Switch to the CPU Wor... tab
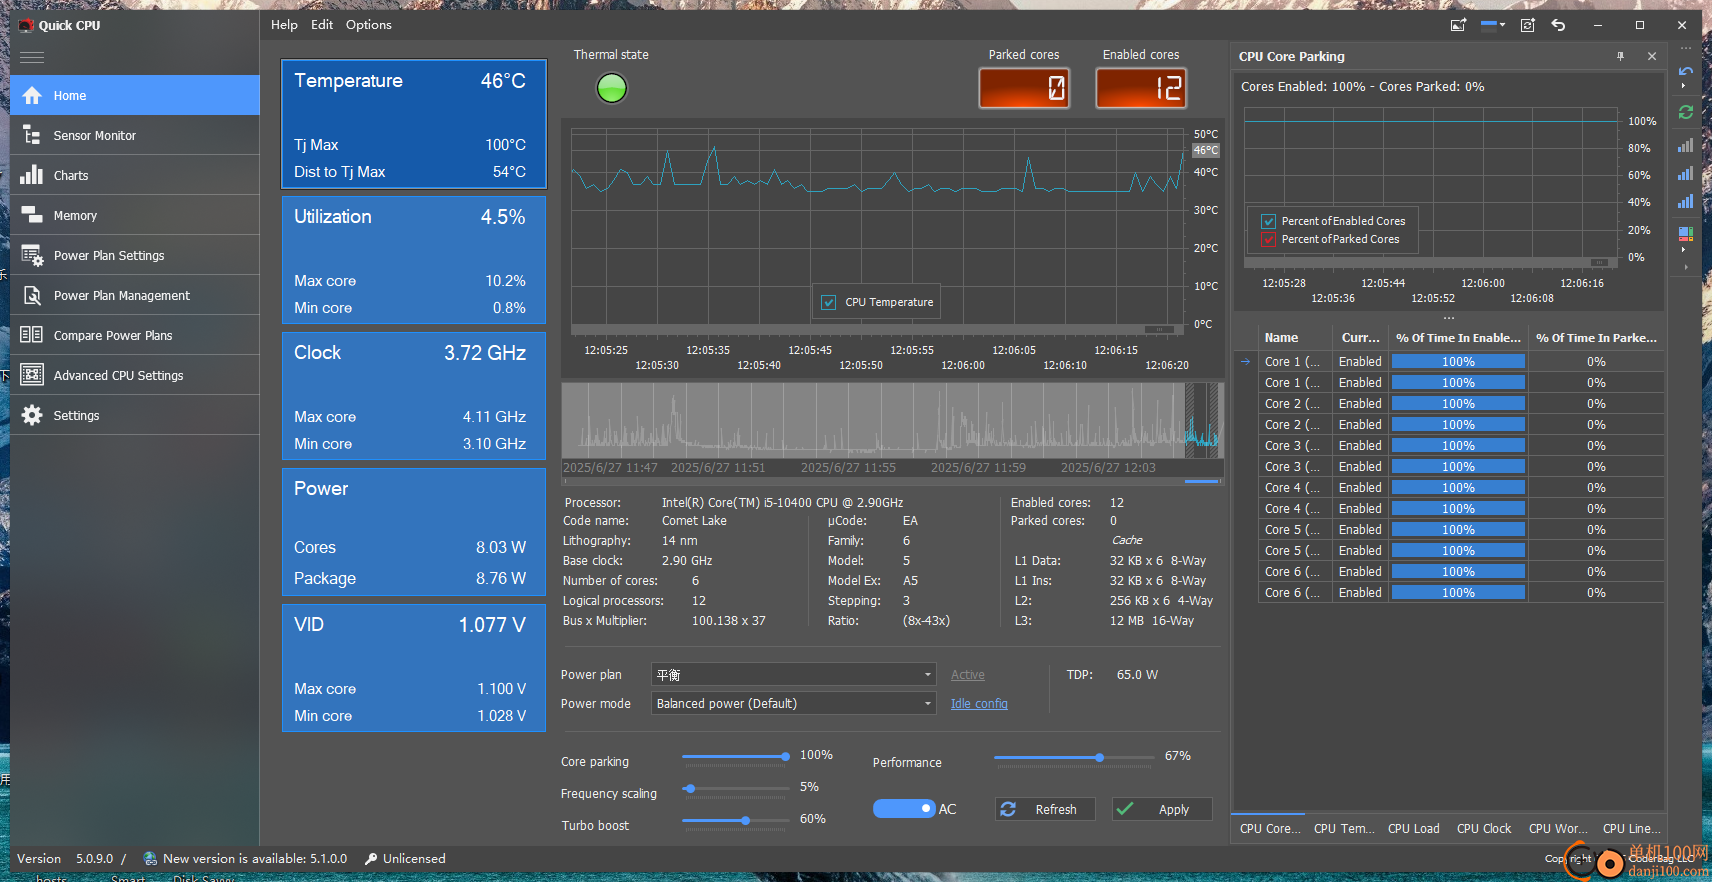This screenshot has width=1712, height=882. tap(1558, 828)
